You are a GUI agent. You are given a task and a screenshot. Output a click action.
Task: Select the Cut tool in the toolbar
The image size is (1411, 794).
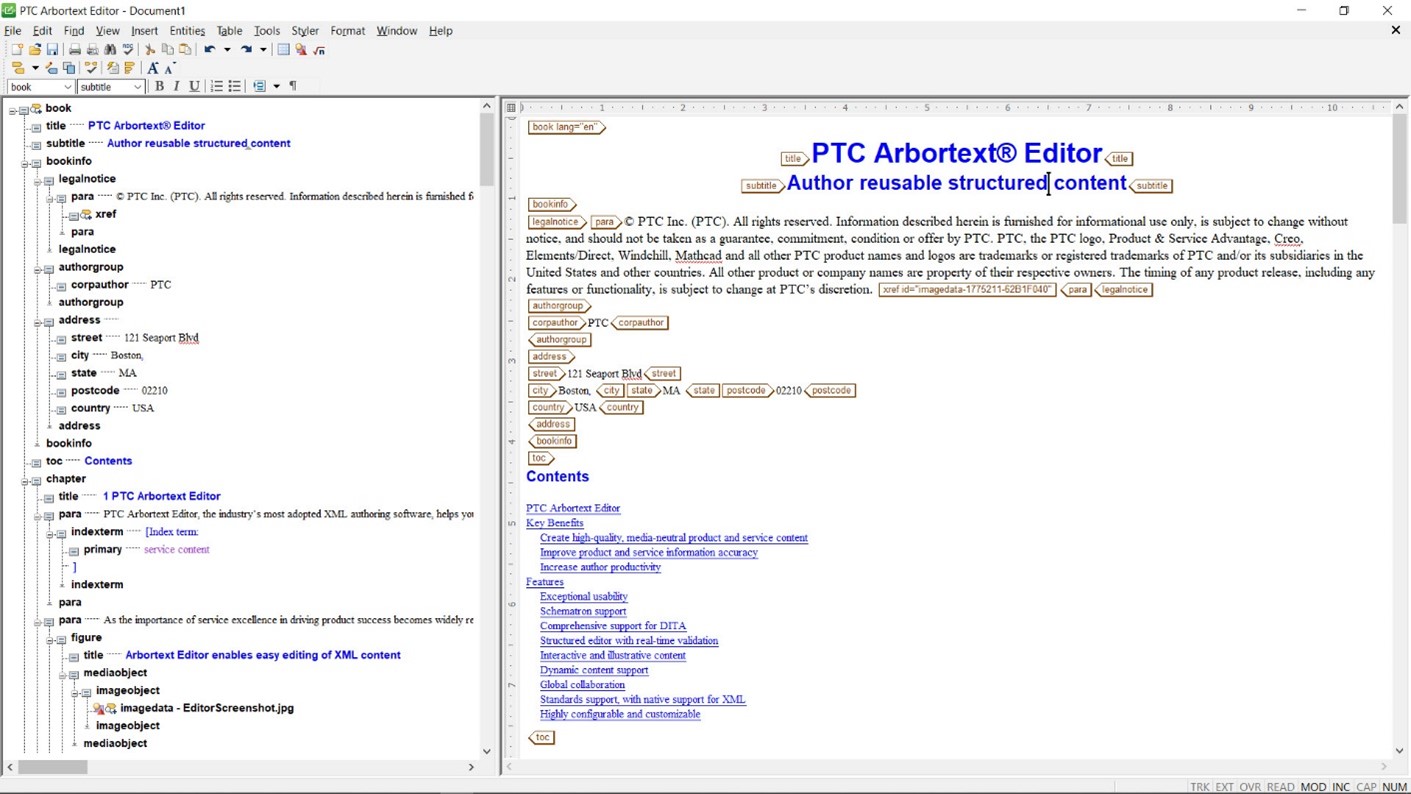(150, 50)
